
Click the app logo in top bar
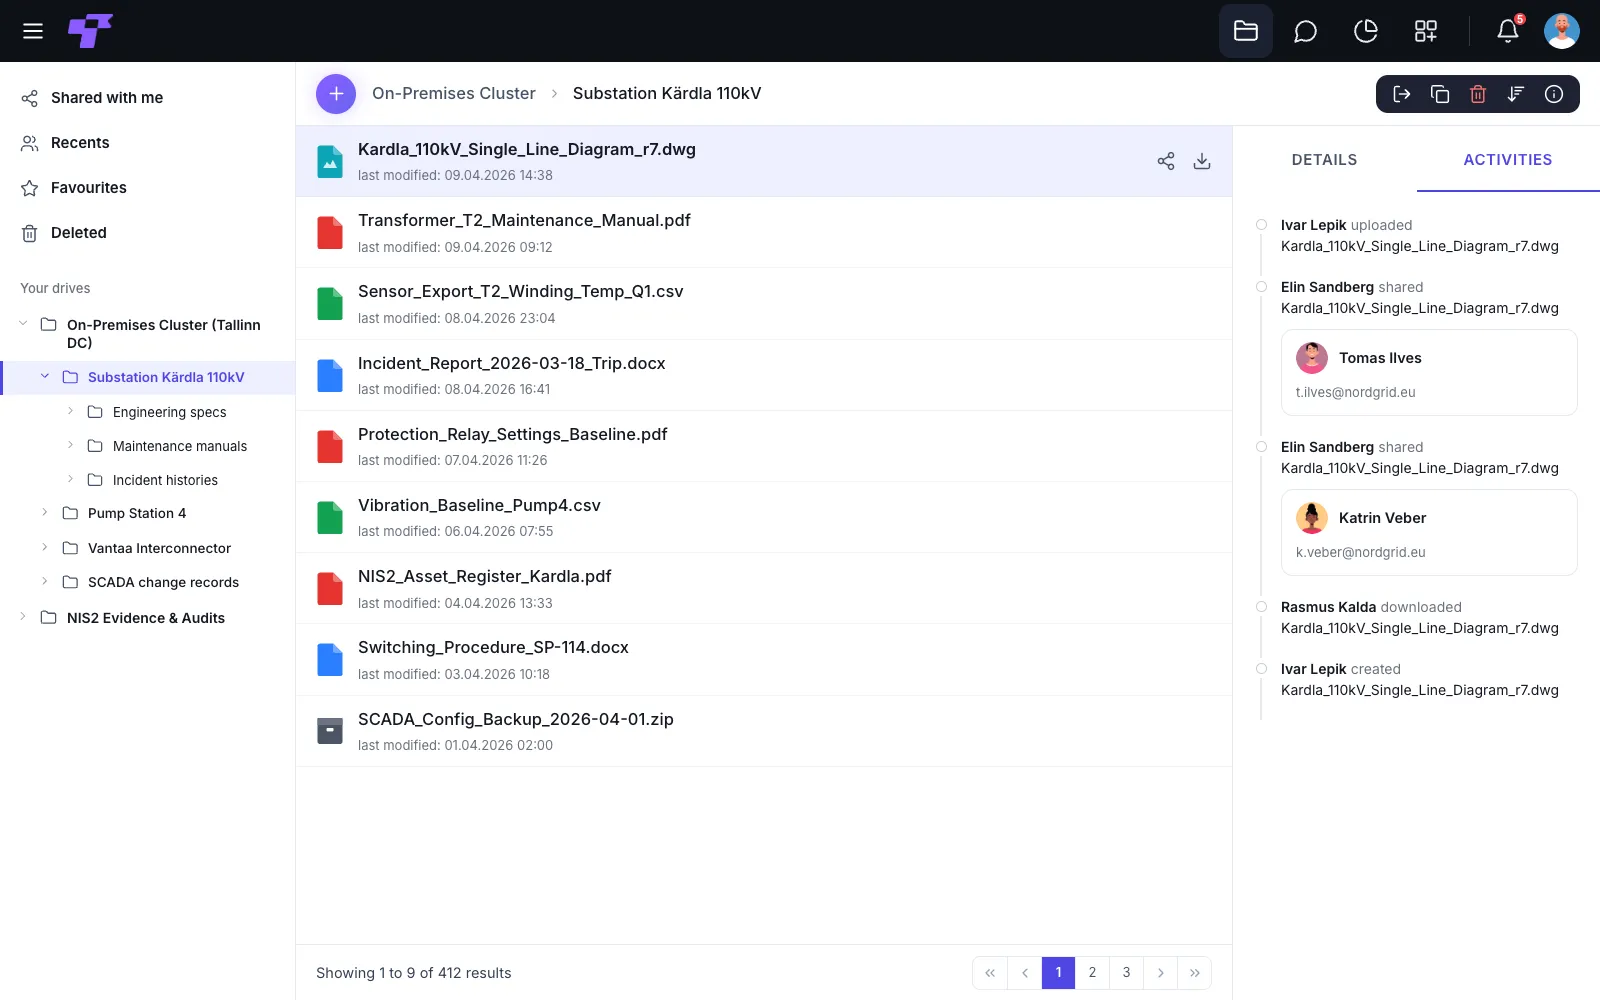pos(90,31)
